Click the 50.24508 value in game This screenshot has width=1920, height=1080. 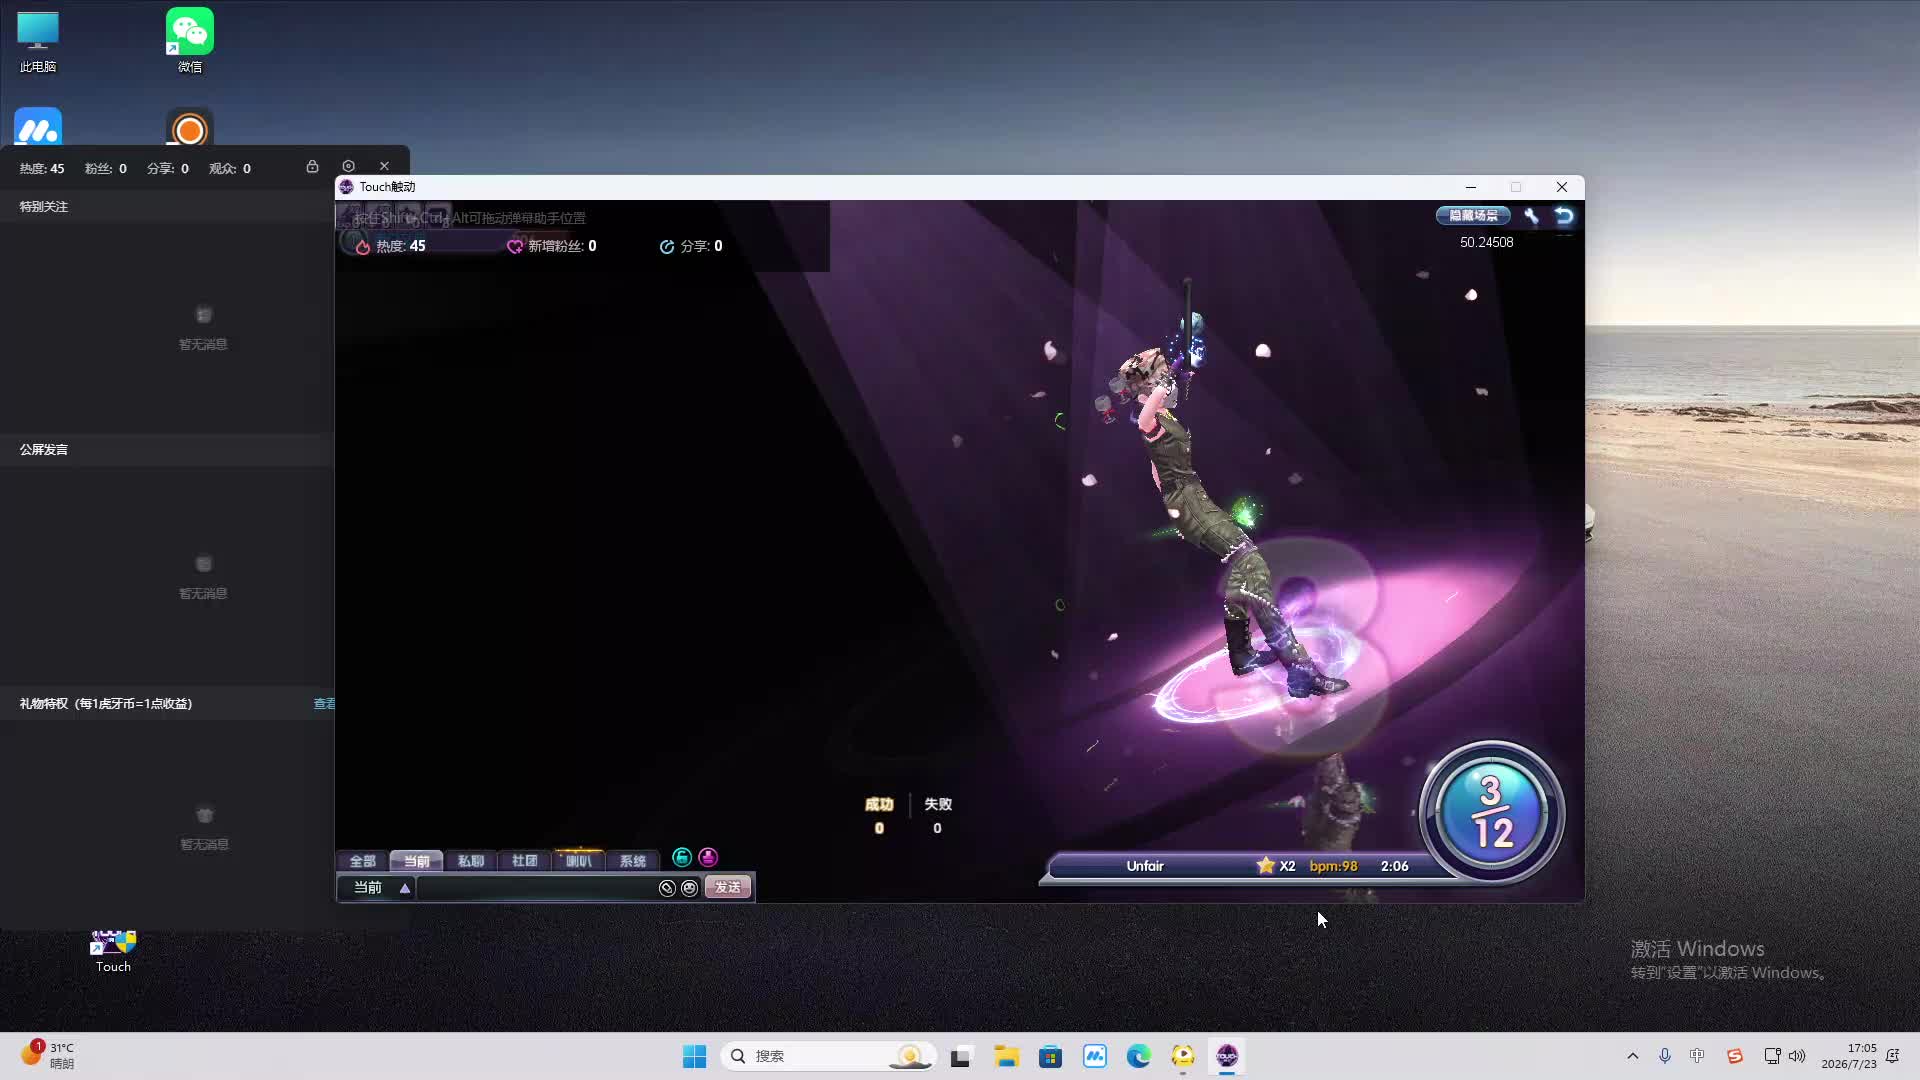(1487, 243)
